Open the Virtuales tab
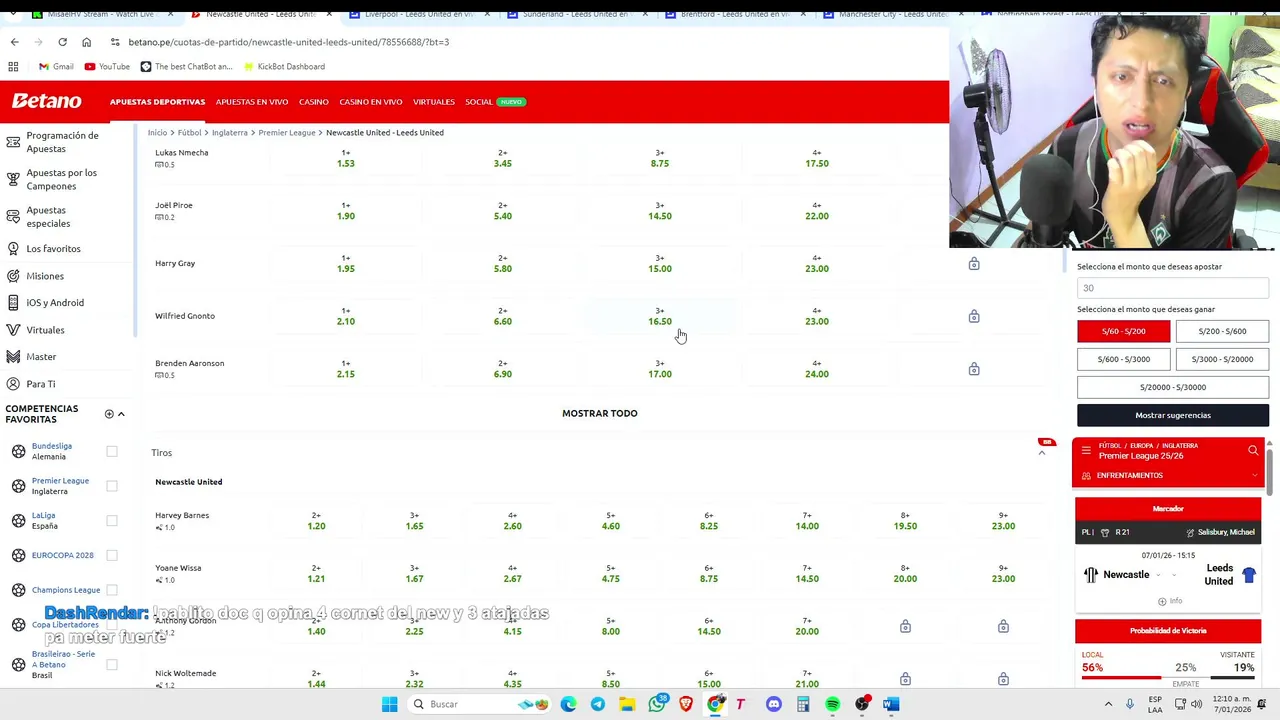The image size is (1280, 720). coord(434,102)
